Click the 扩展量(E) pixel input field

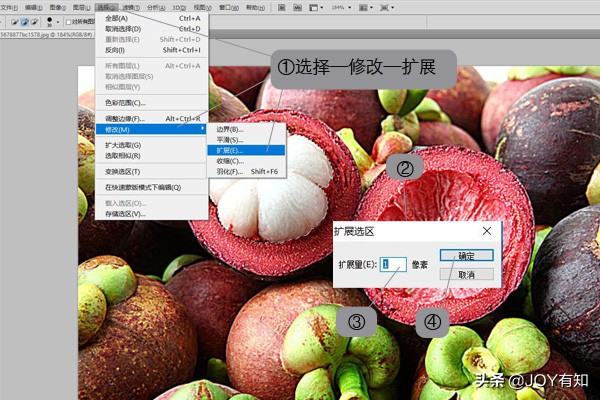(x=393, y=264)
